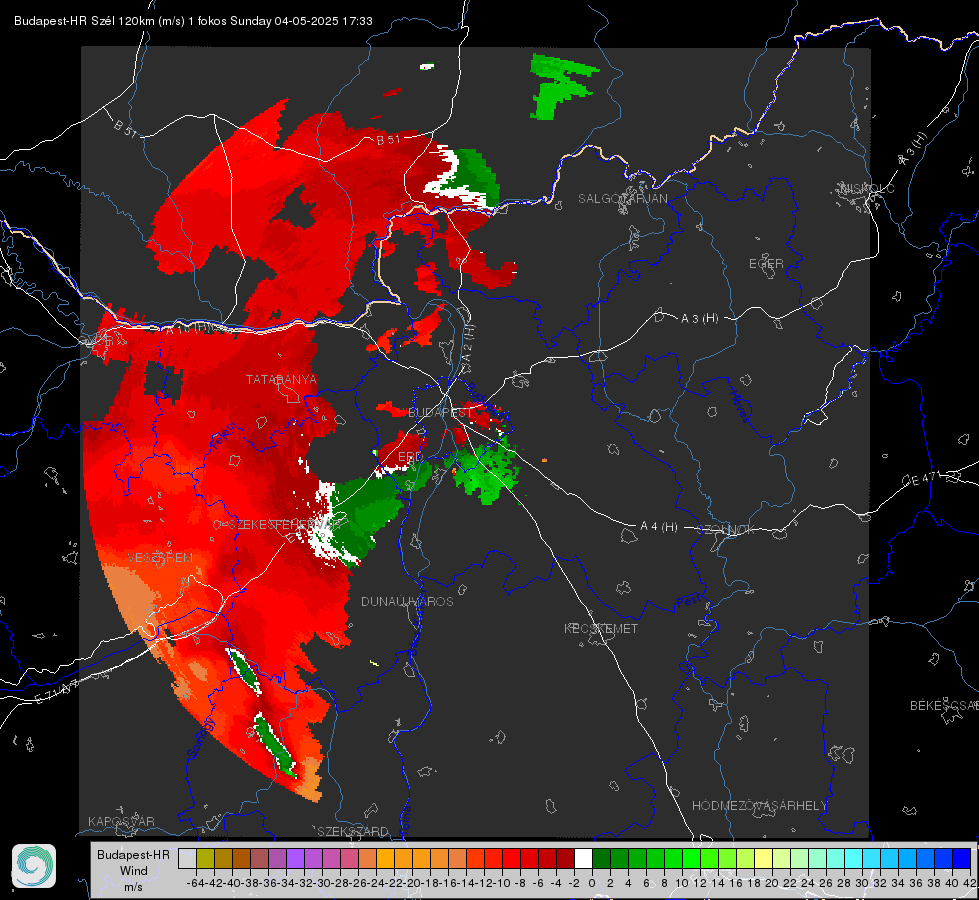The height and width of the screenshot is (900, 979).
Task: Click the MISKOLC city label
Action: [x=868, y=188]
